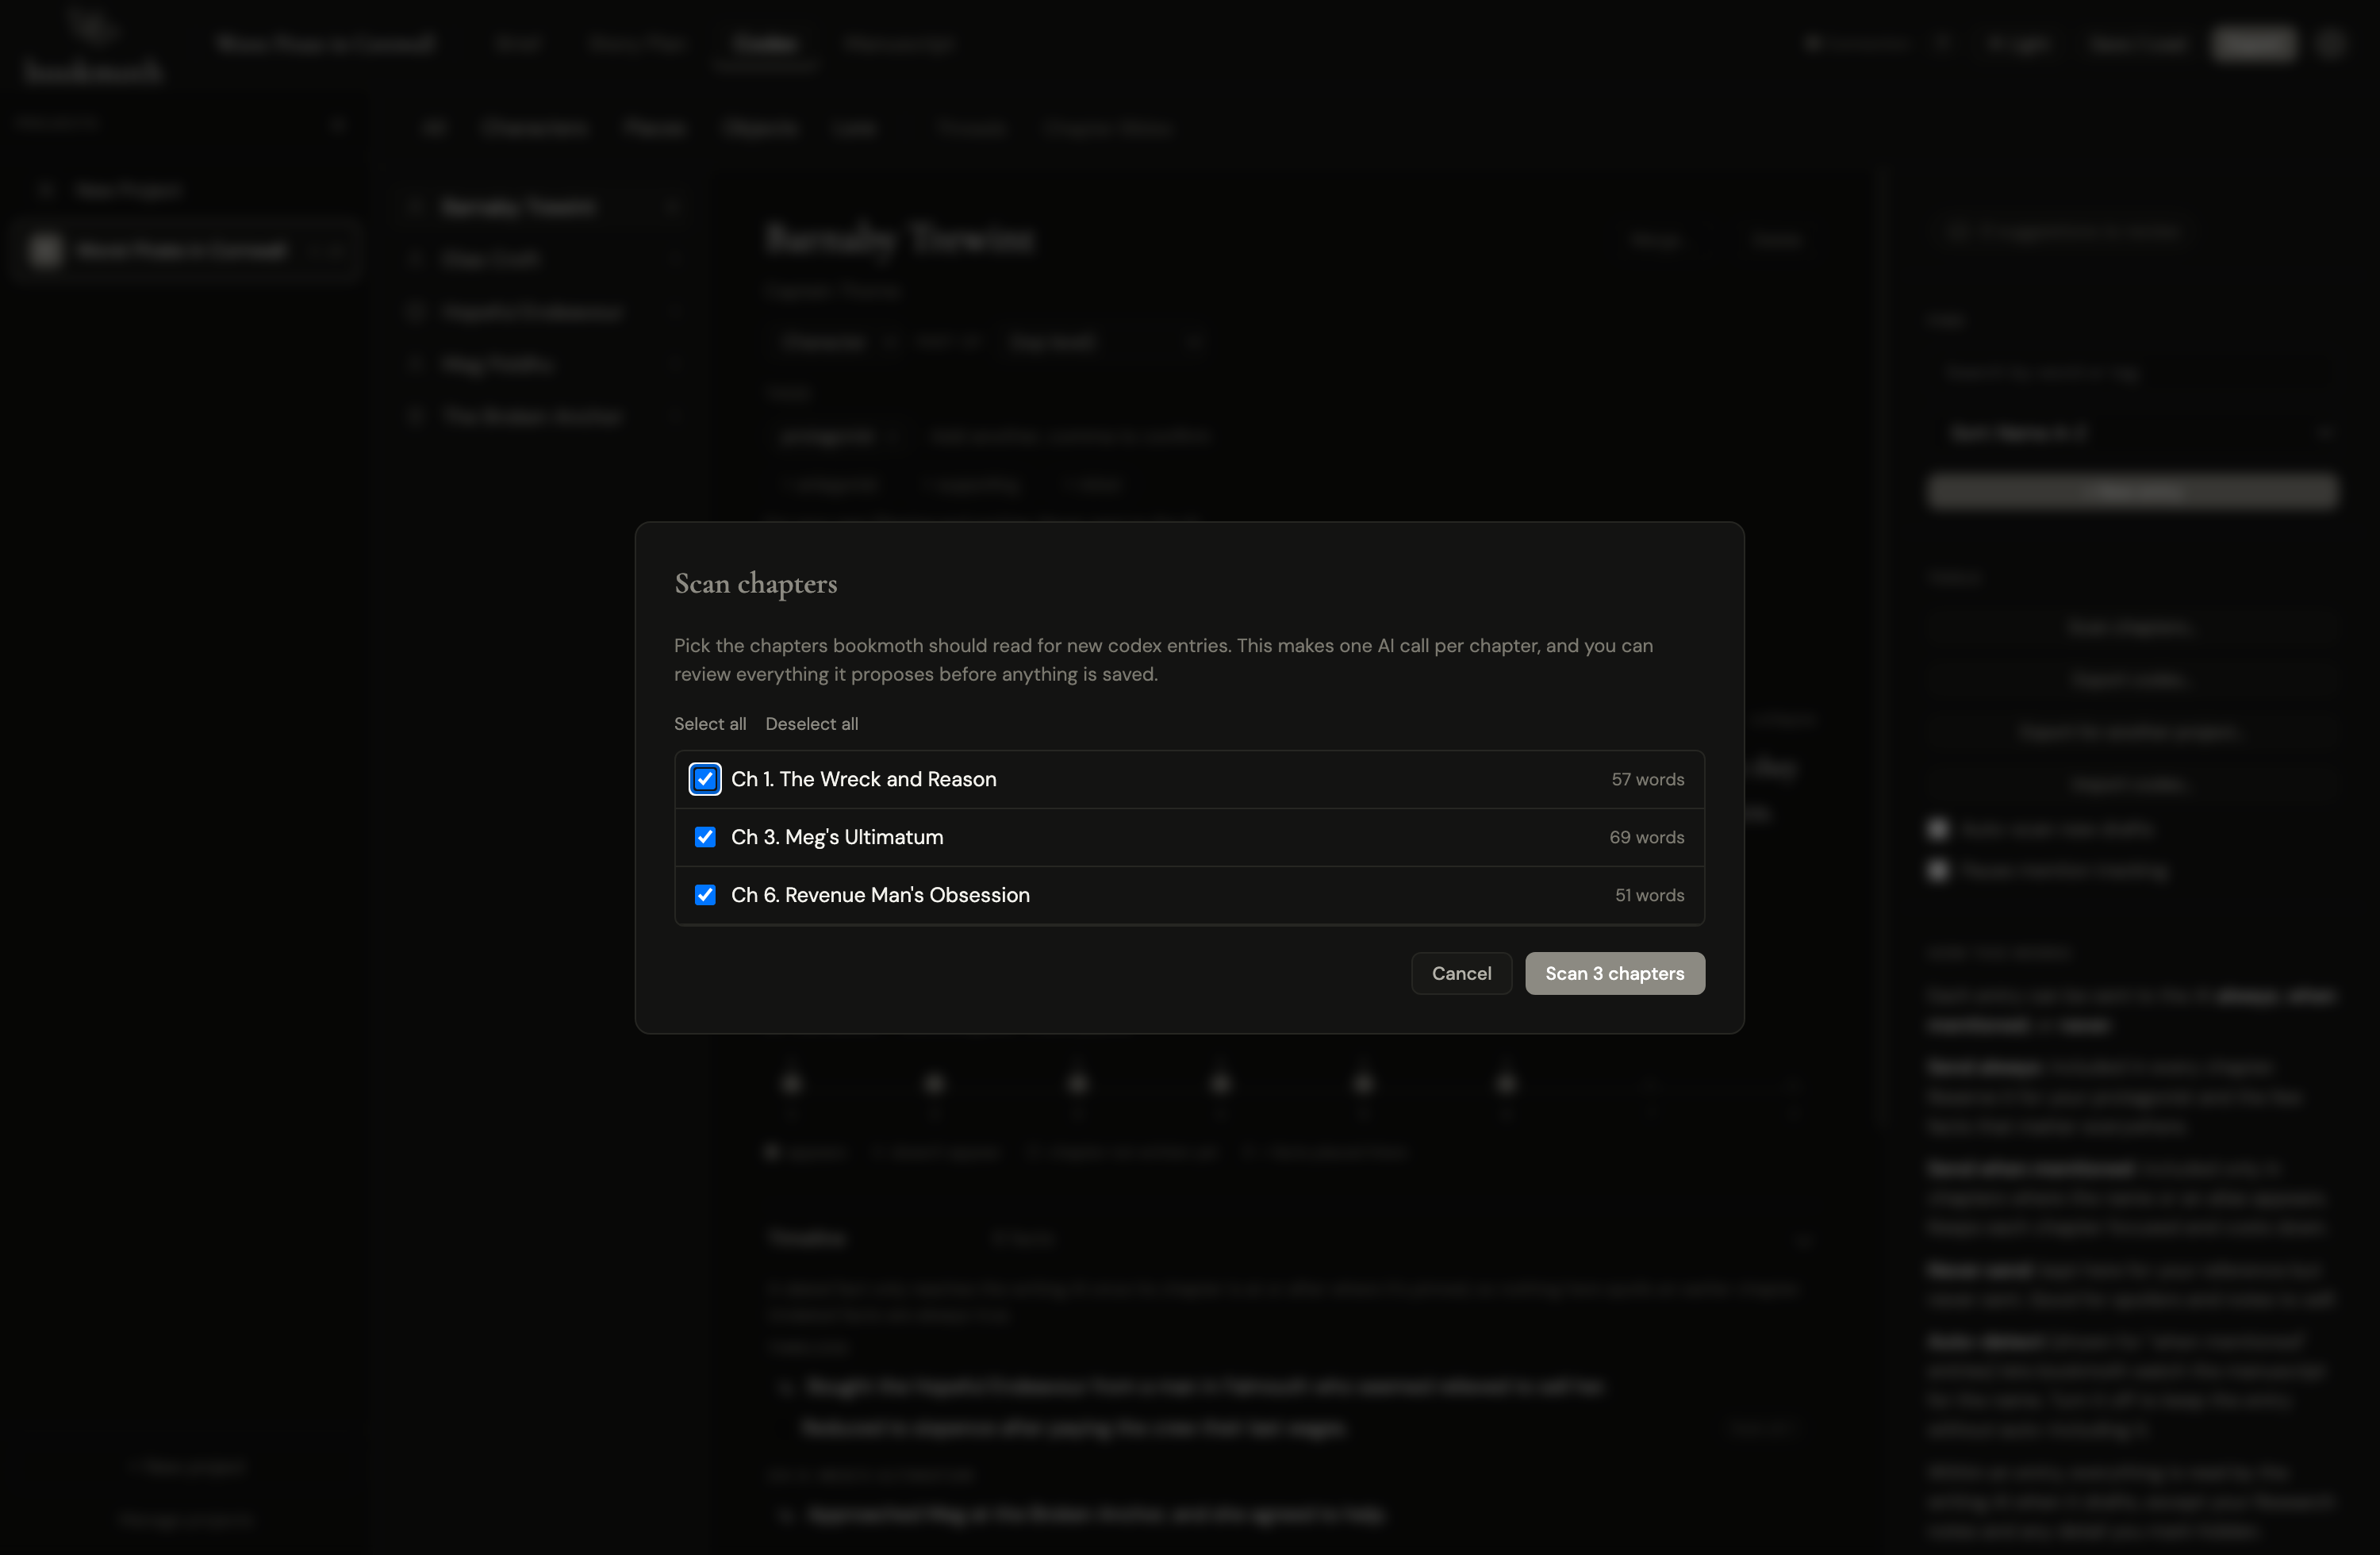2380x1555 pixels.
Task: Click the '69 words' count text
Action: [1647, 837]
